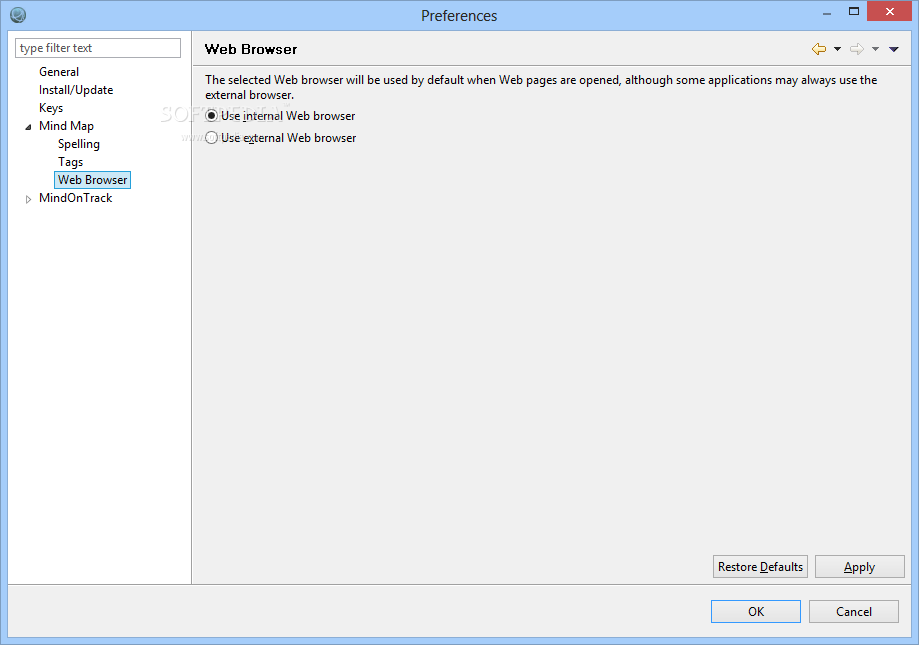Open the preferences page view menu arrow

coord(894,49)
